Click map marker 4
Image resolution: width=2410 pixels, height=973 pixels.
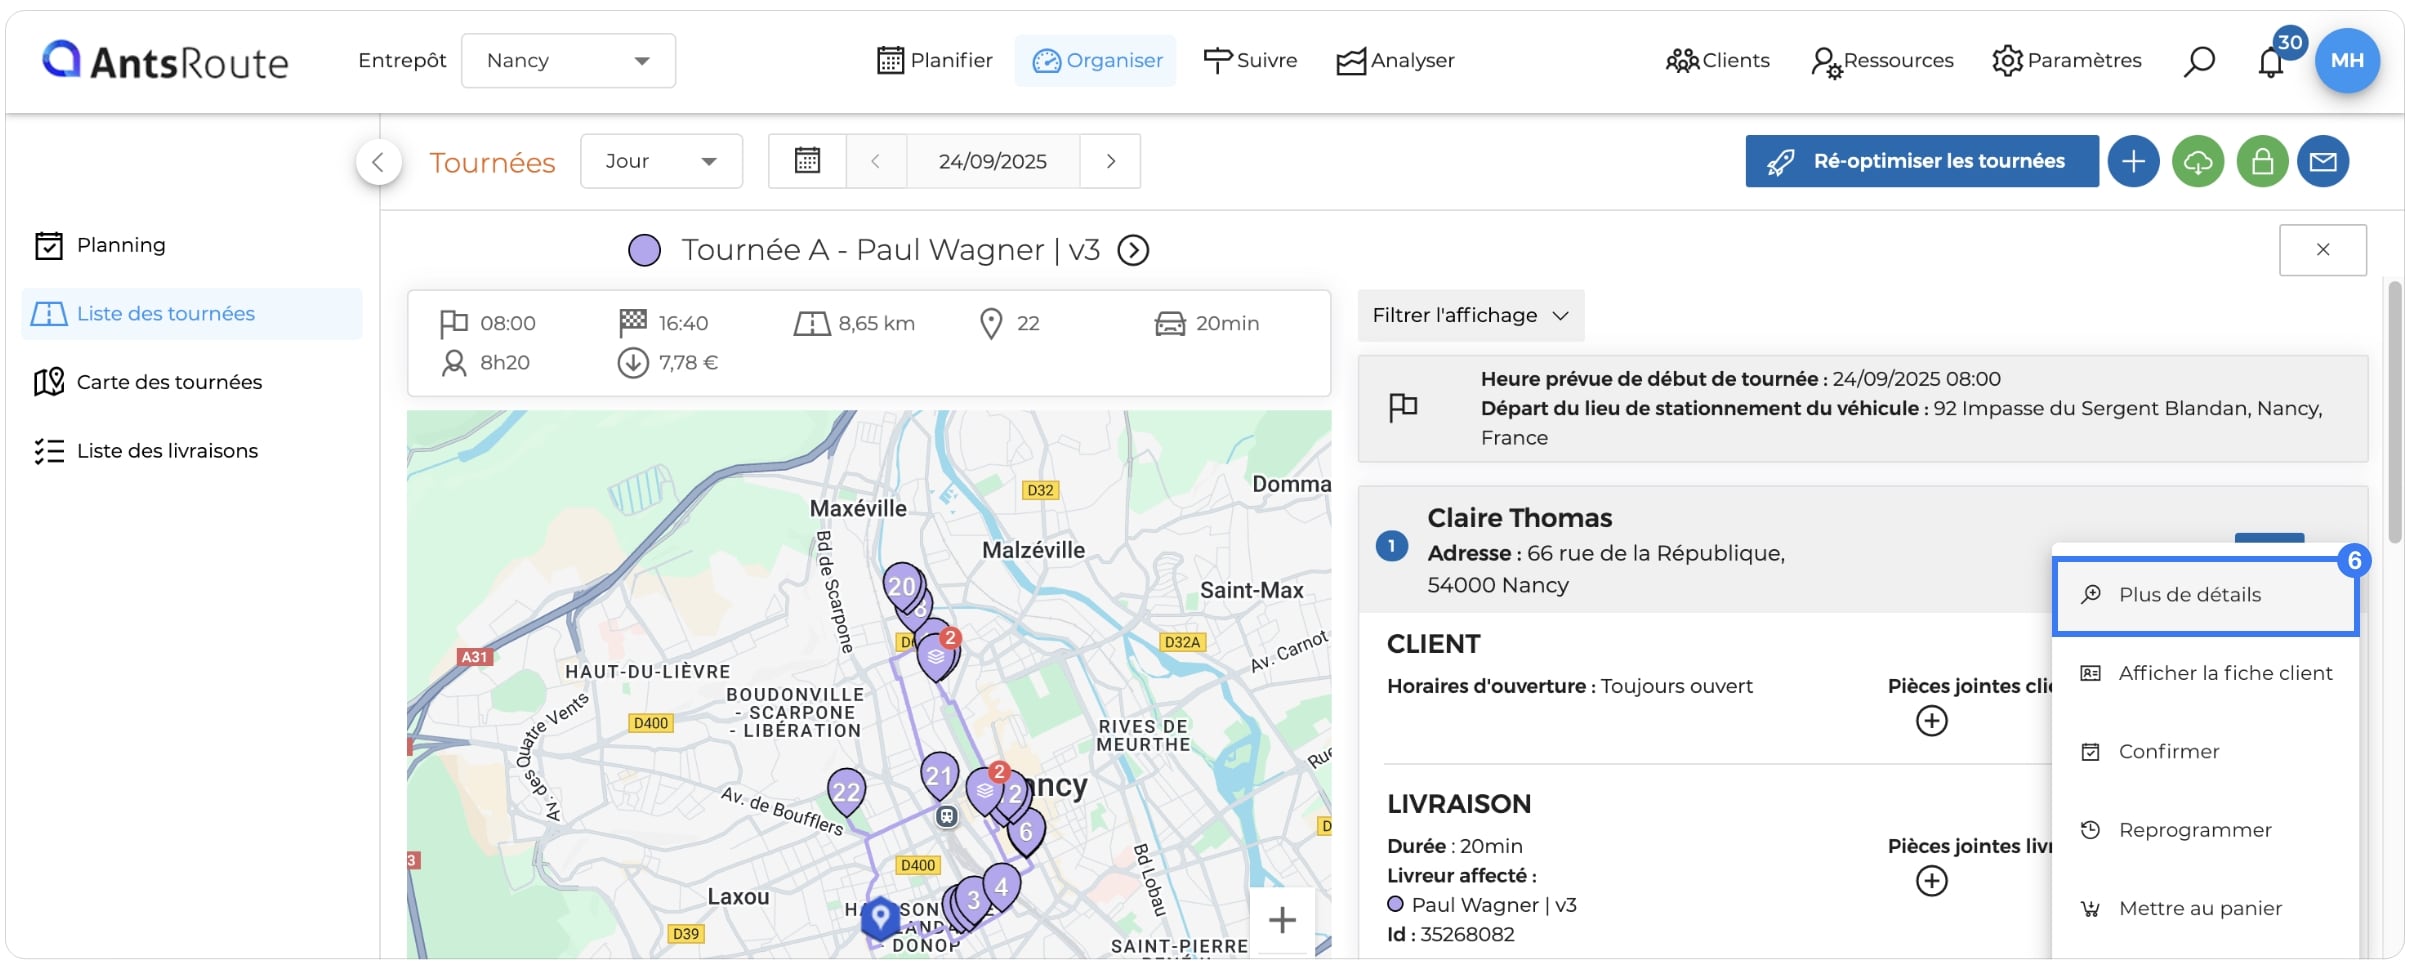coord(1001,886)
